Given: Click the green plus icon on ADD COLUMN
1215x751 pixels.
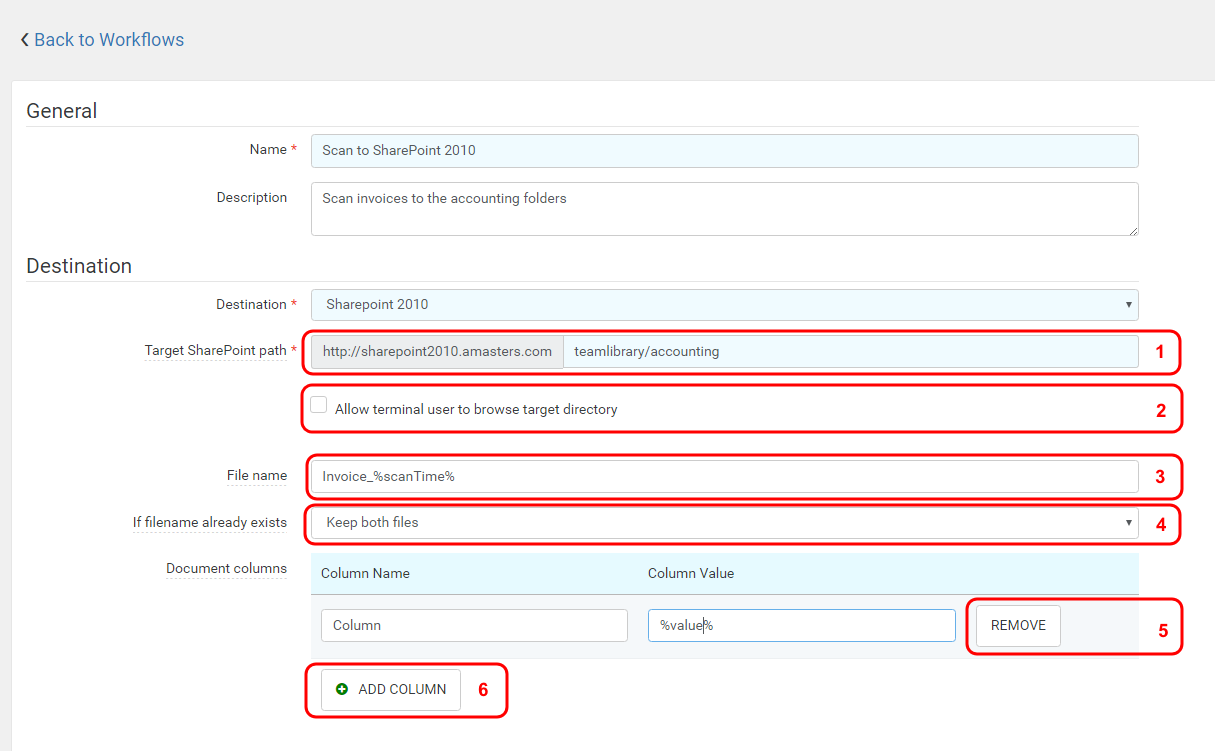Looking at the screenshot, I should 342,689.
